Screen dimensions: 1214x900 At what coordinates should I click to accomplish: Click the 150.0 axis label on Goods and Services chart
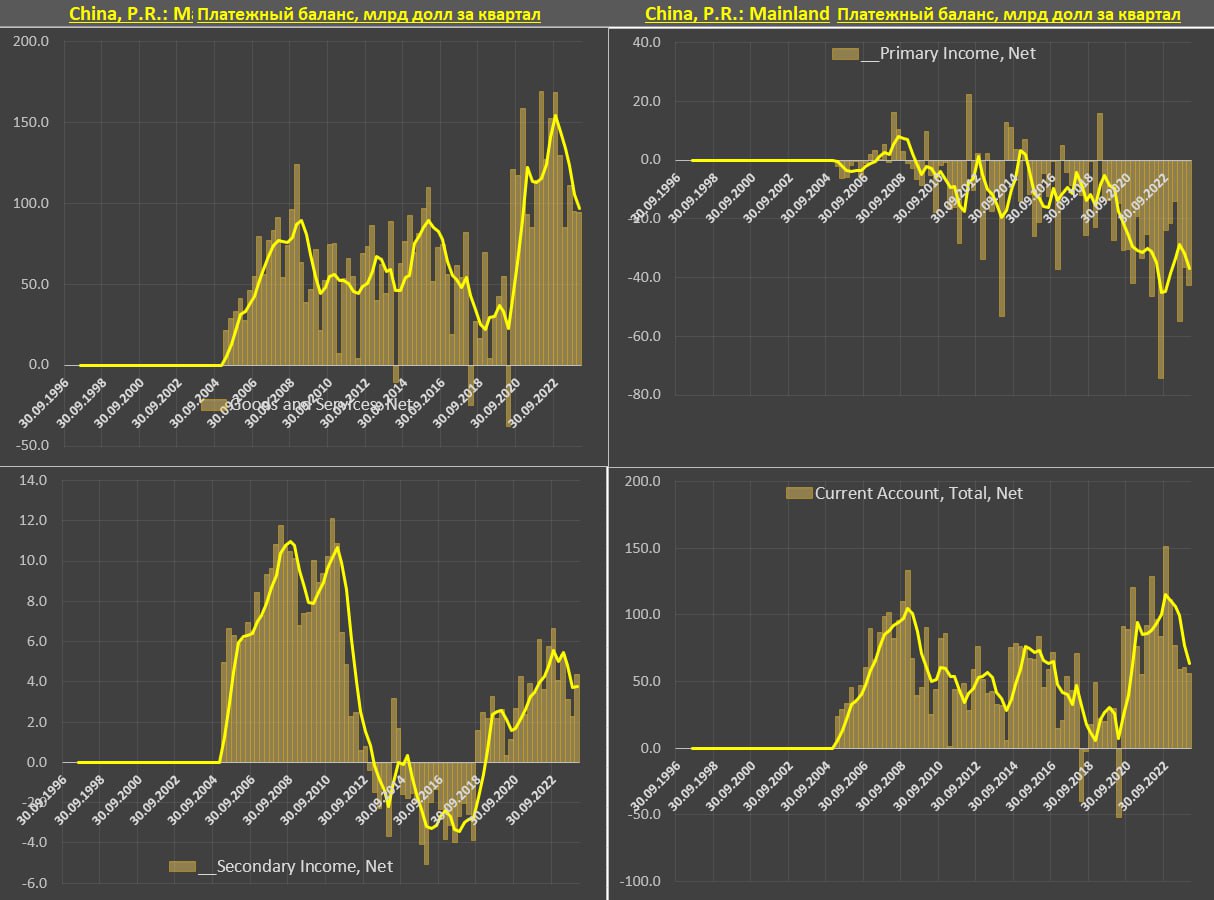click(30, 123)
